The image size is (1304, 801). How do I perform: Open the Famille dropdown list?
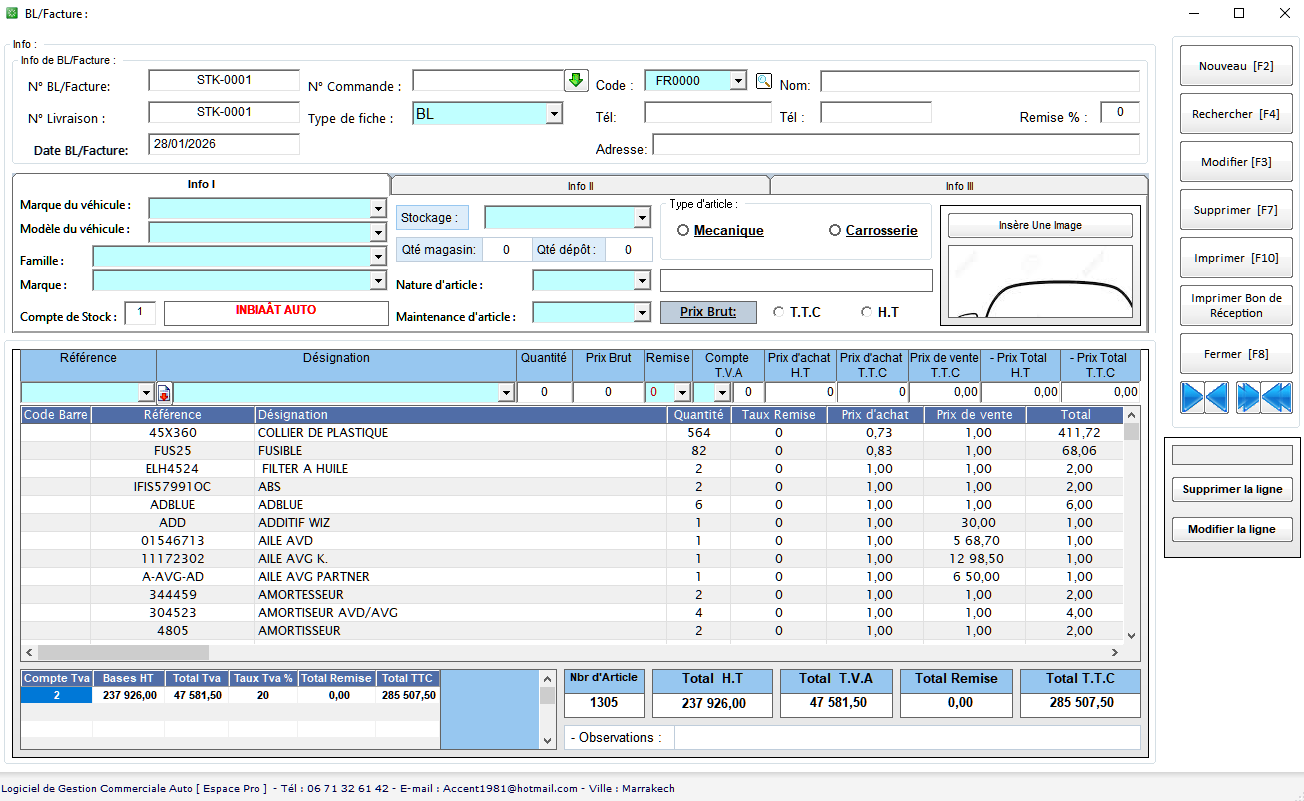pos(378,257)
